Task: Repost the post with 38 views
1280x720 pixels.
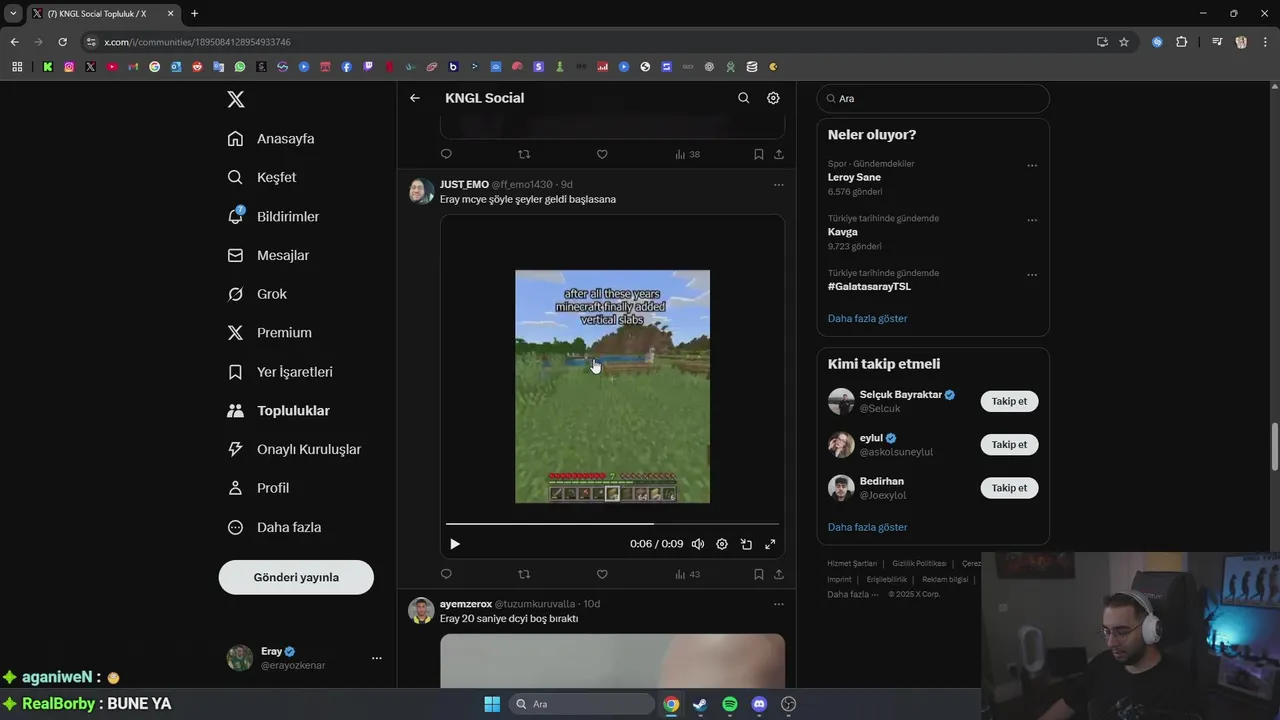Action: (524, 154)
